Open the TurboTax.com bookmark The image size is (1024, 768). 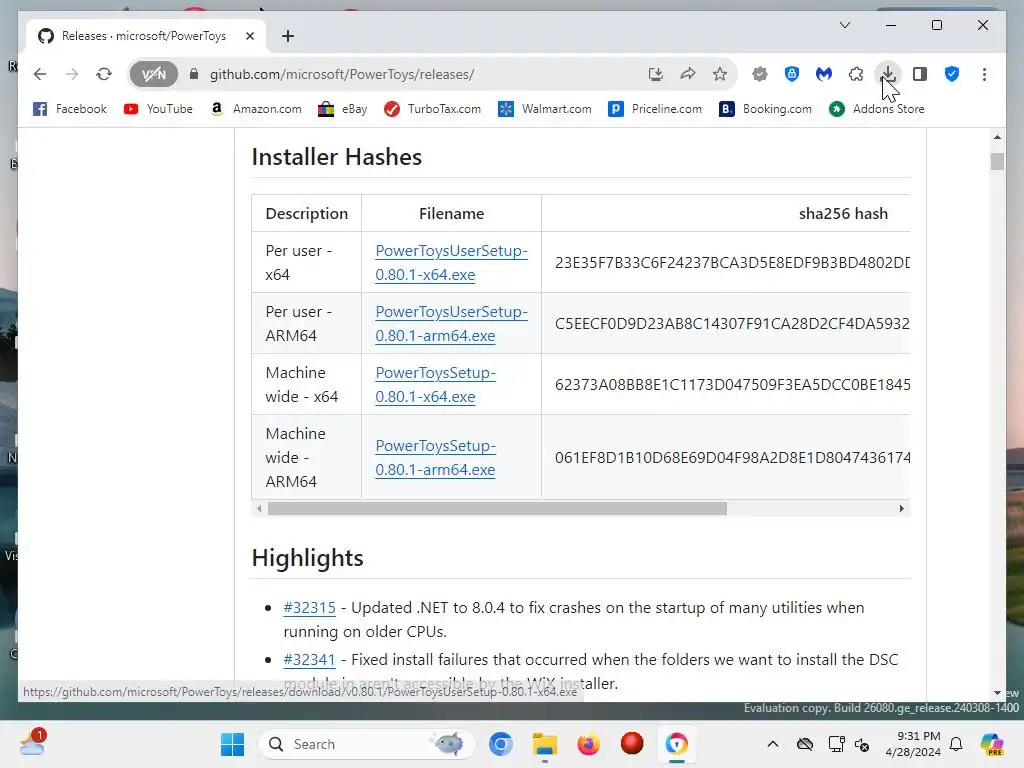click(432, 109)
